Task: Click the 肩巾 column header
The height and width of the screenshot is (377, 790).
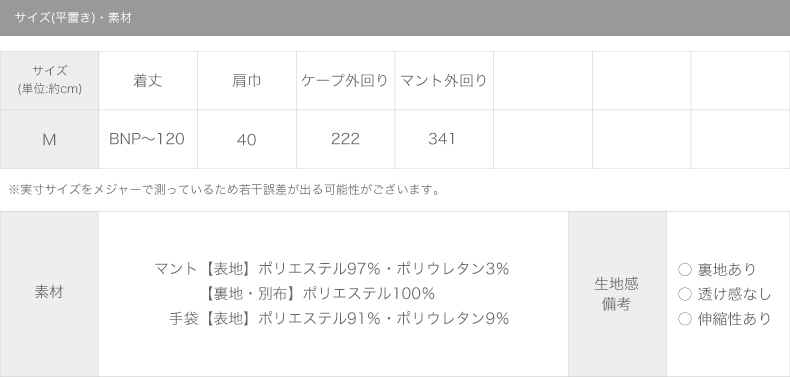Action: coord(246,81)
